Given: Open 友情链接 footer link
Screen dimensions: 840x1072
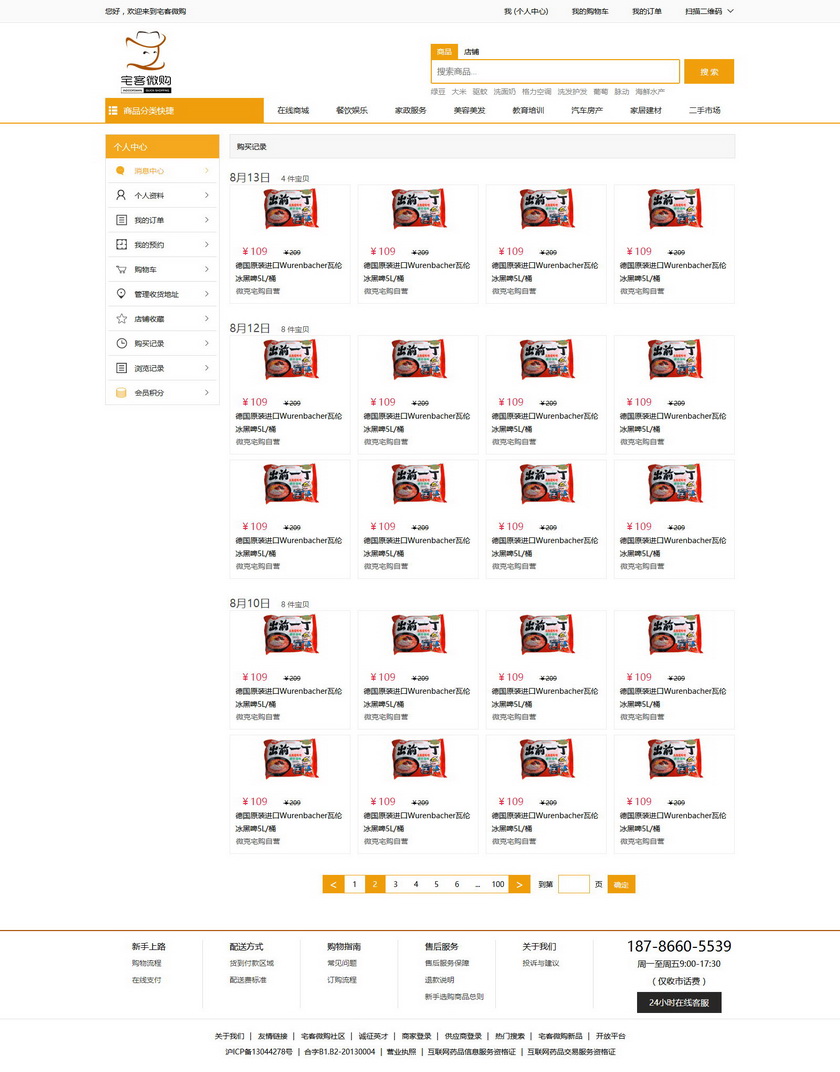Looking at the screenshot, I should pos(273,1036).
